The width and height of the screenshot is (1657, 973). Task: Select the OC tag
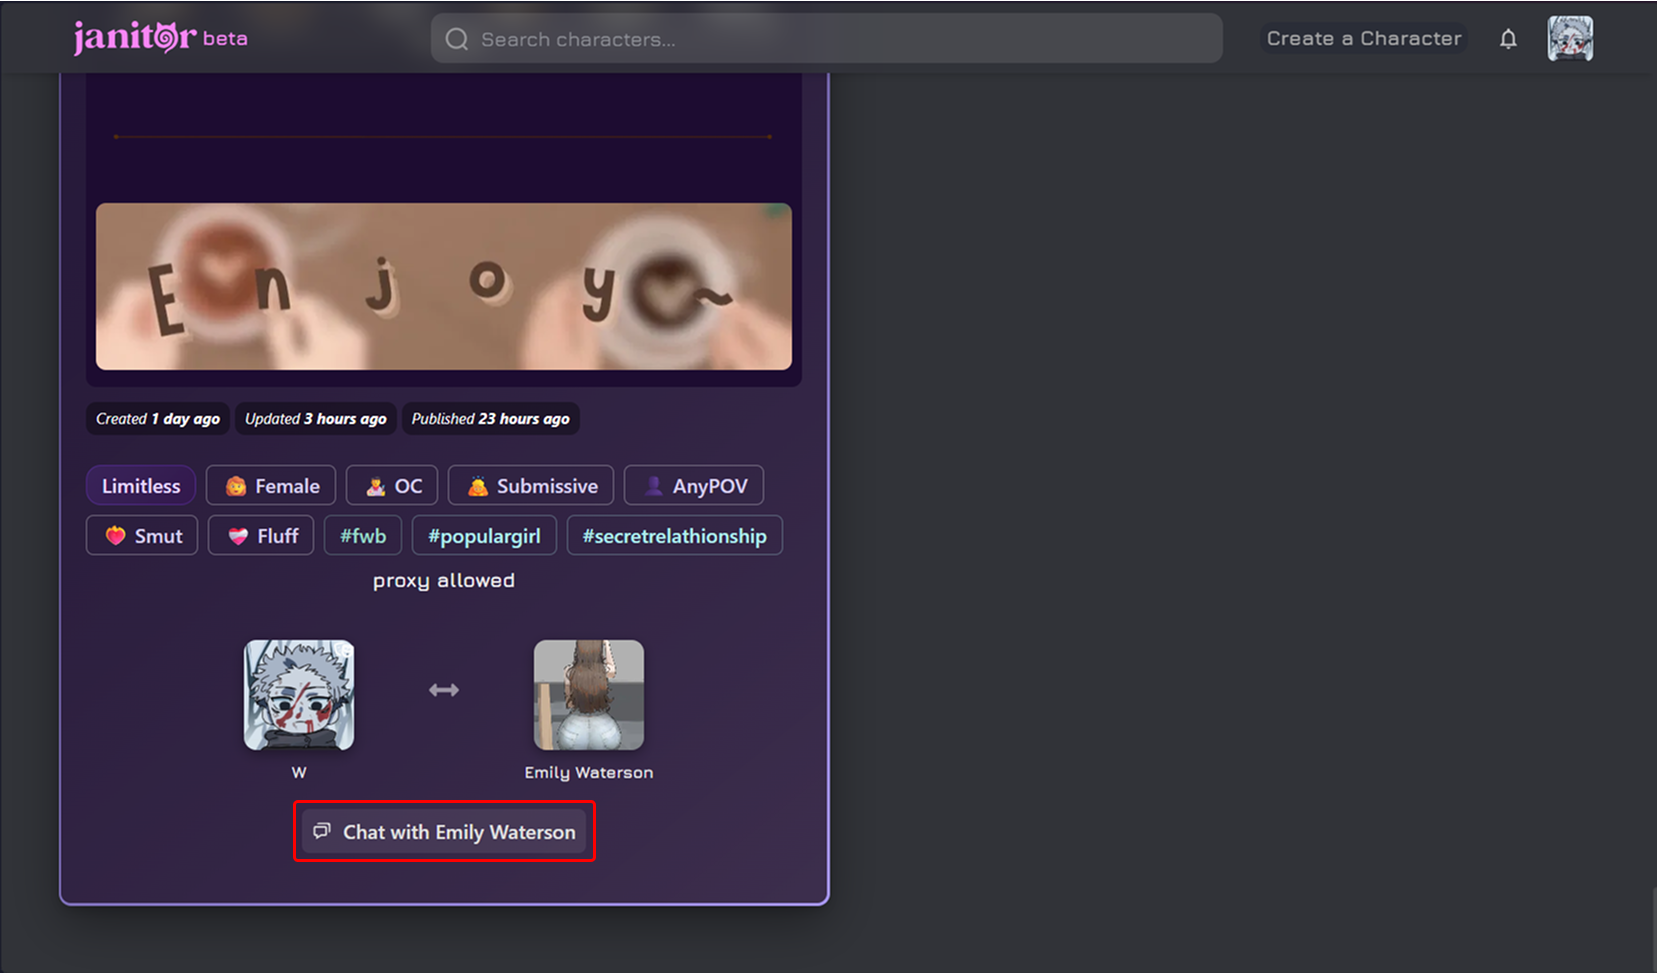click(x=392, y=486)
